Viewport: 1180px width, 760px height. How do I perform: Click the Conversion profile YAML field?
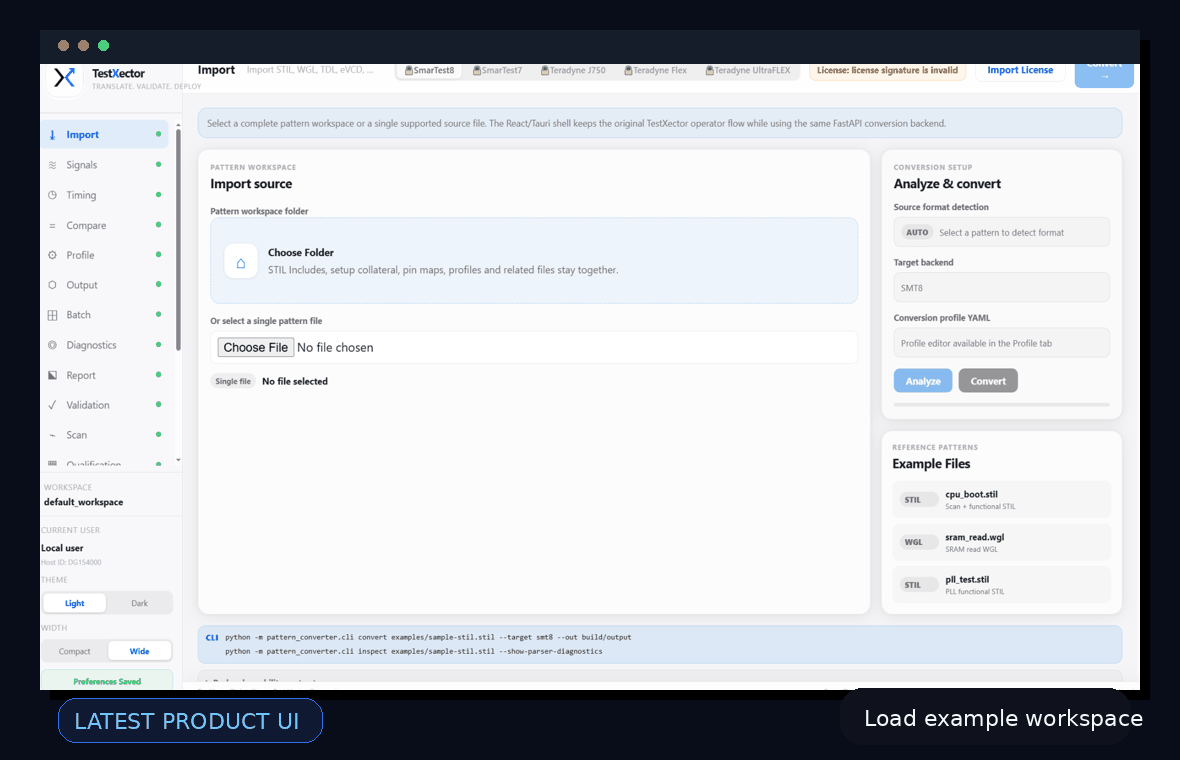[x=1001, y=343]
